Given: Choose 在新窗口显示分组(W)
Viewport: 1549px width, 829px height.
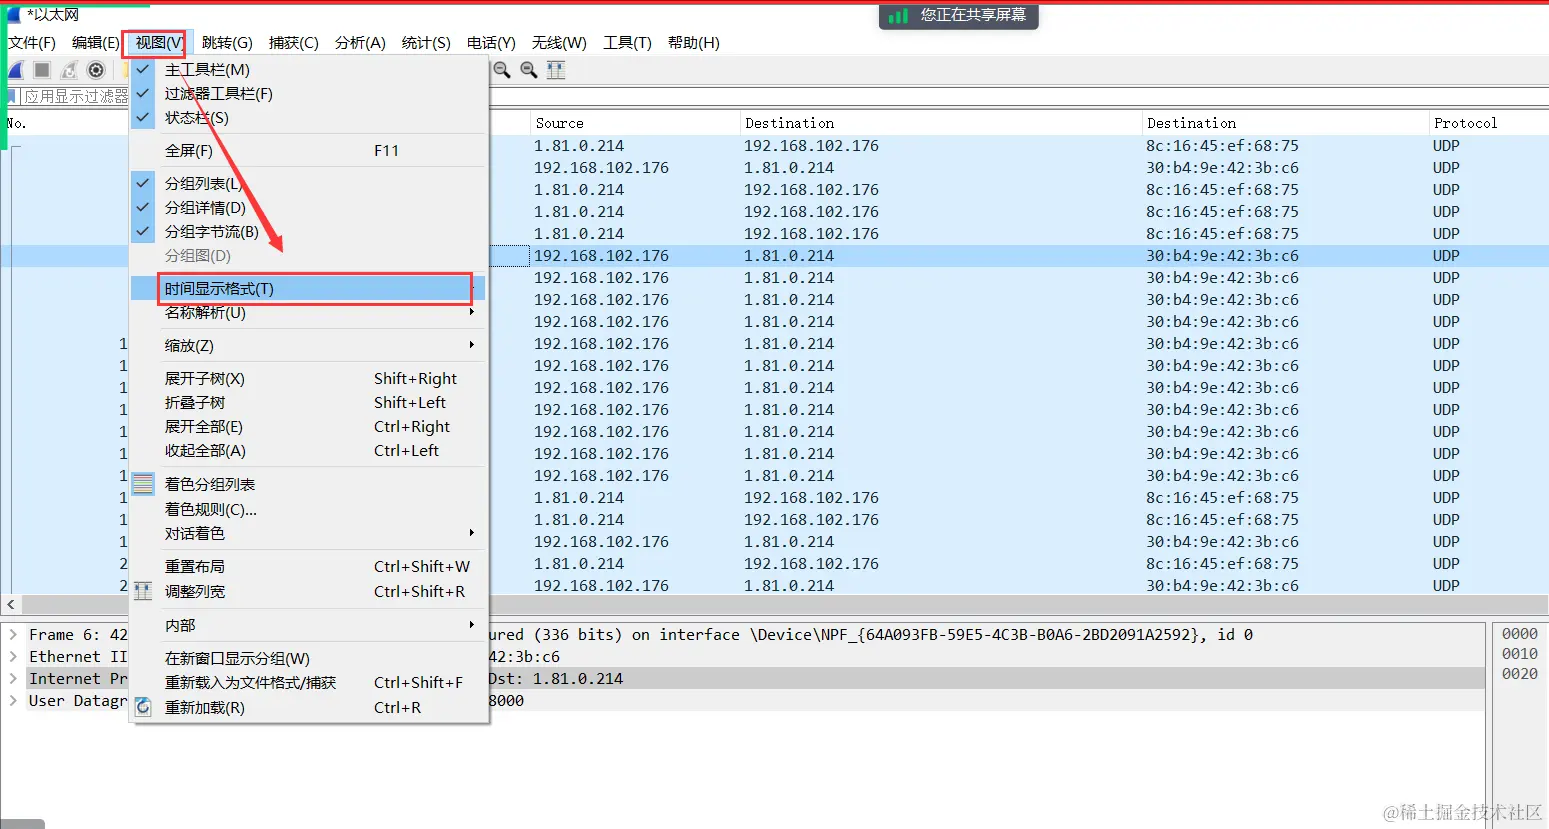Looking at the screenshot, I should [x=308, y=659].
